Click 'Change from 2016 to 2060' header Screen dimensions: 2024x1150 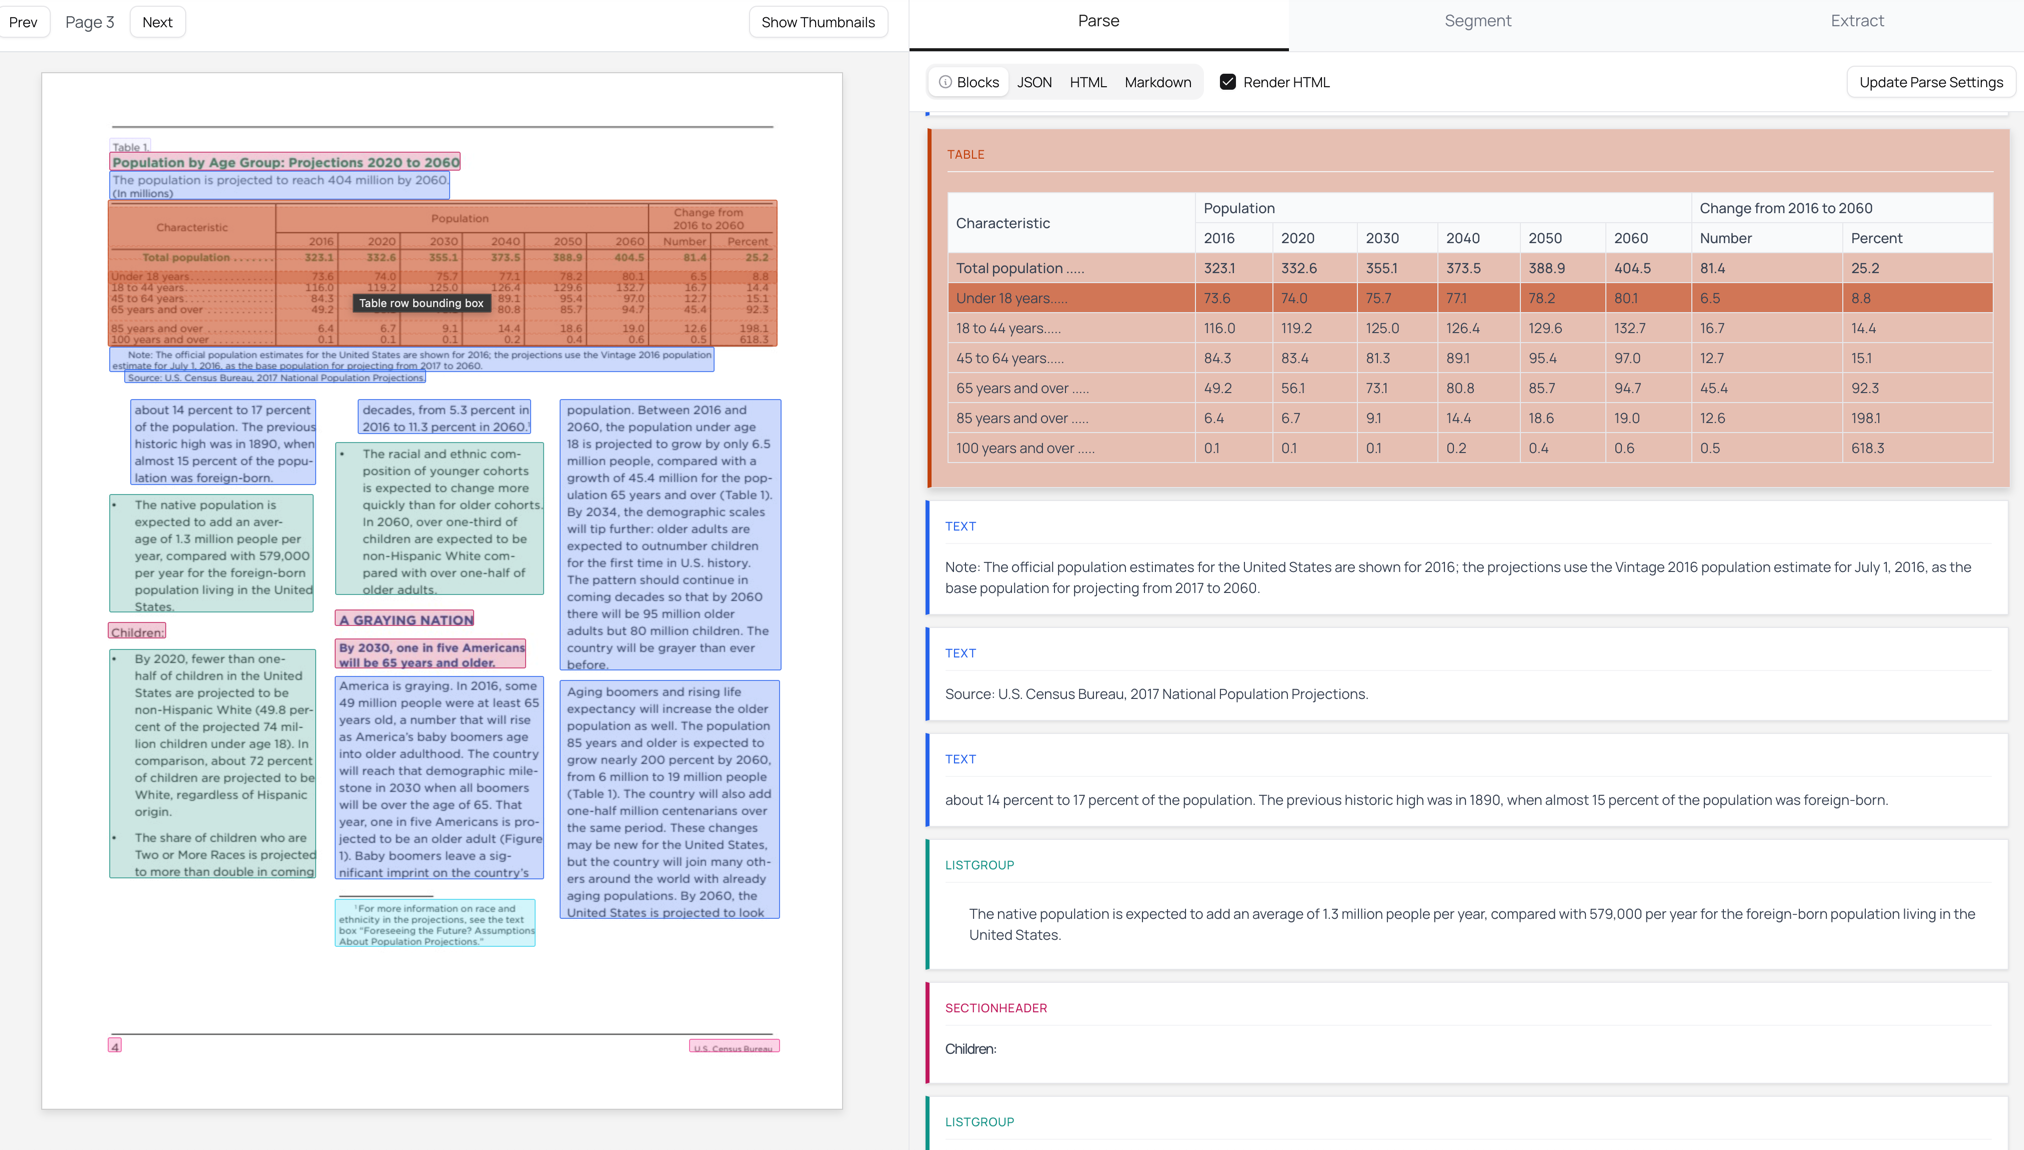pos(1842,208)
